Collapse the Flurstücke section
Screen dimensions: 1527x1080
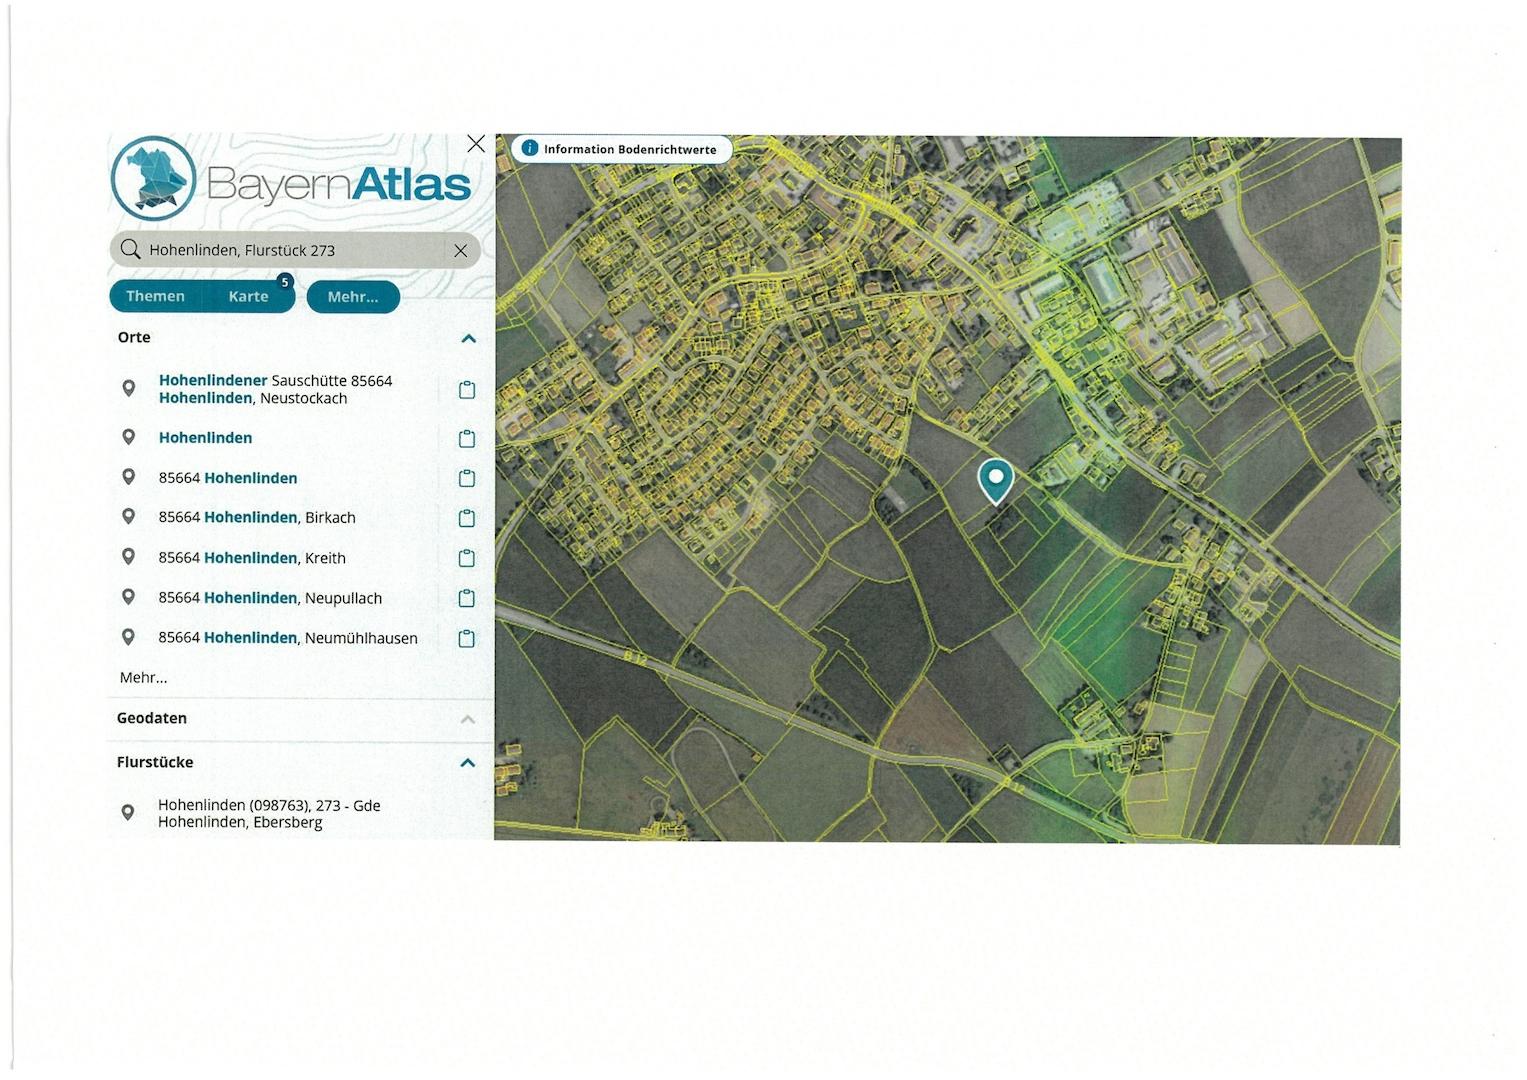468,763
